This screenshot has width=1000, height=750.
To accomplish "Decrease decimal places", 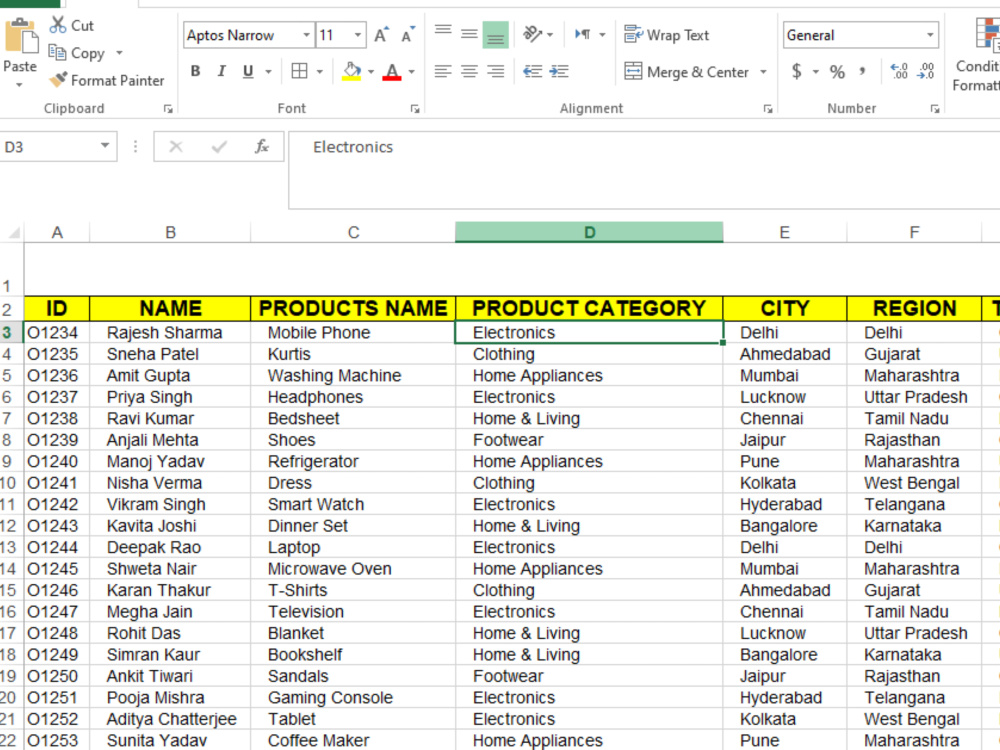I will pos(925,71).
